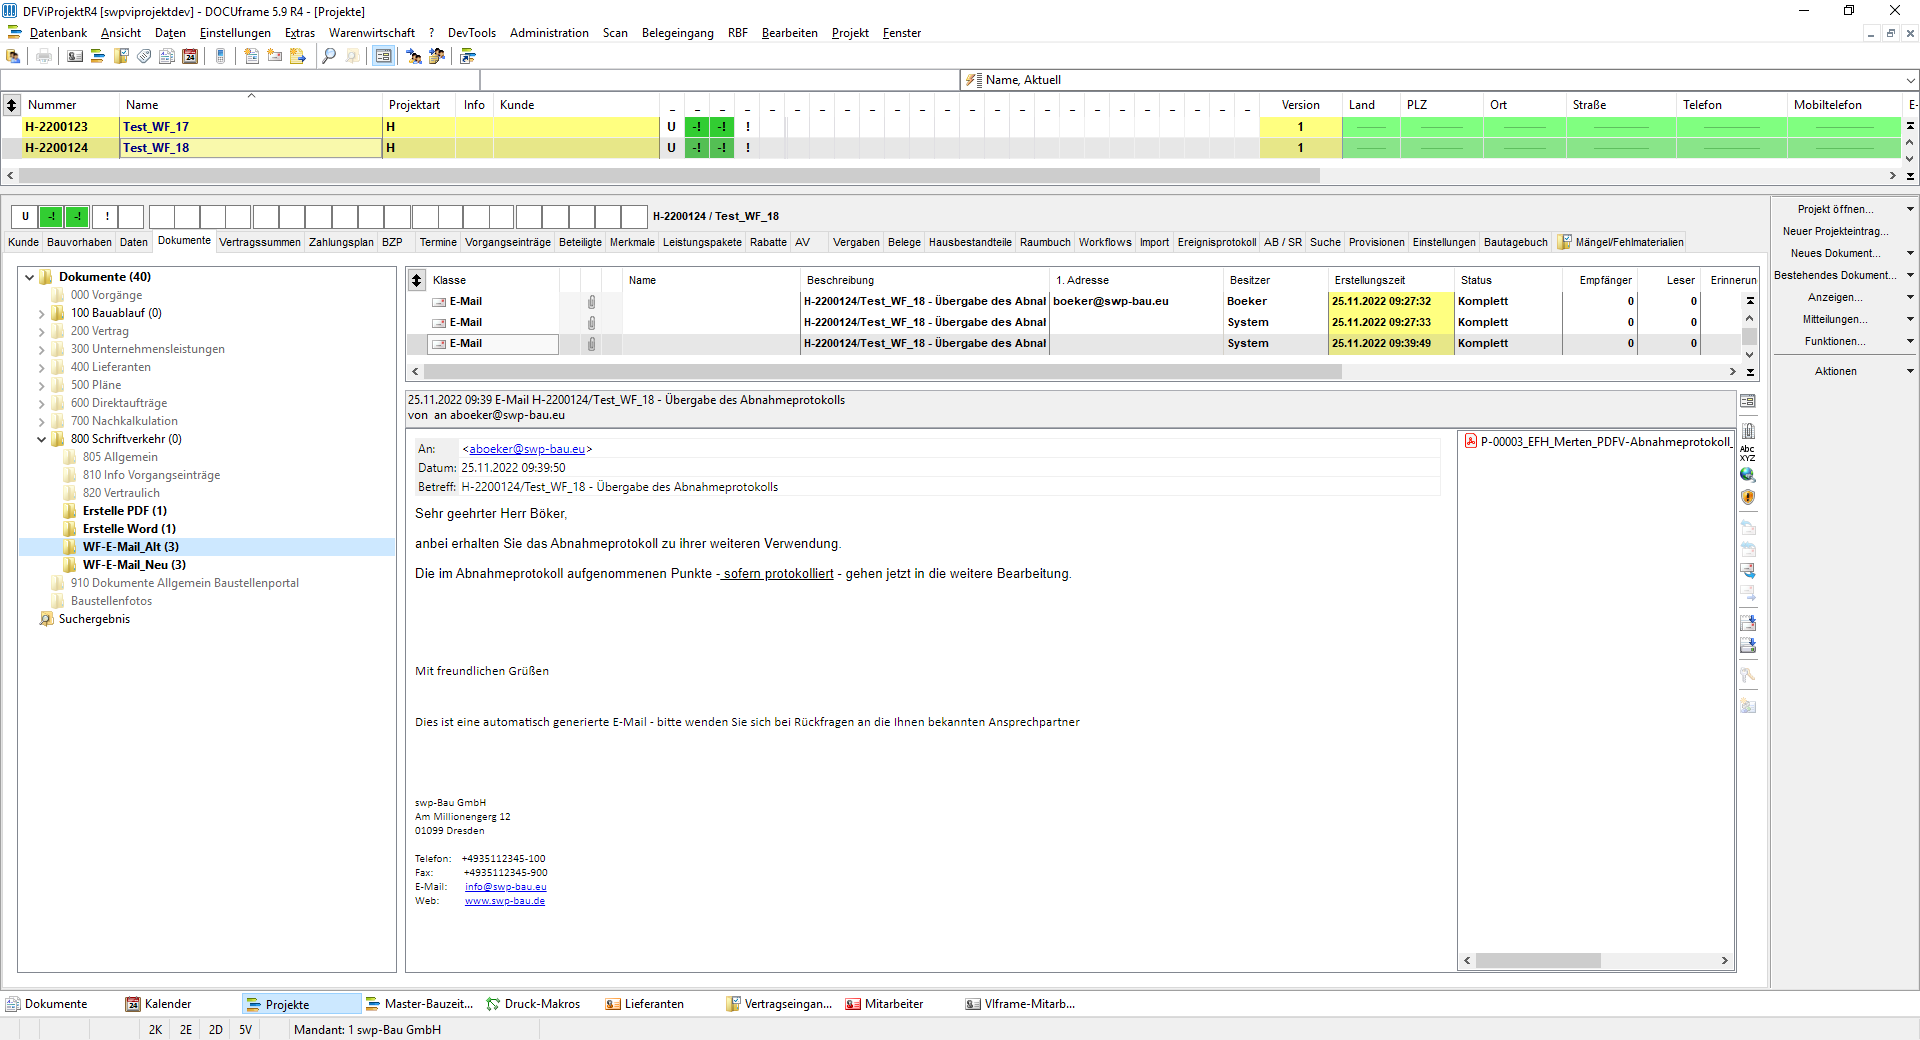Click the attachment clip of the 09:27:32 e-mail

(x=591, y=301)
